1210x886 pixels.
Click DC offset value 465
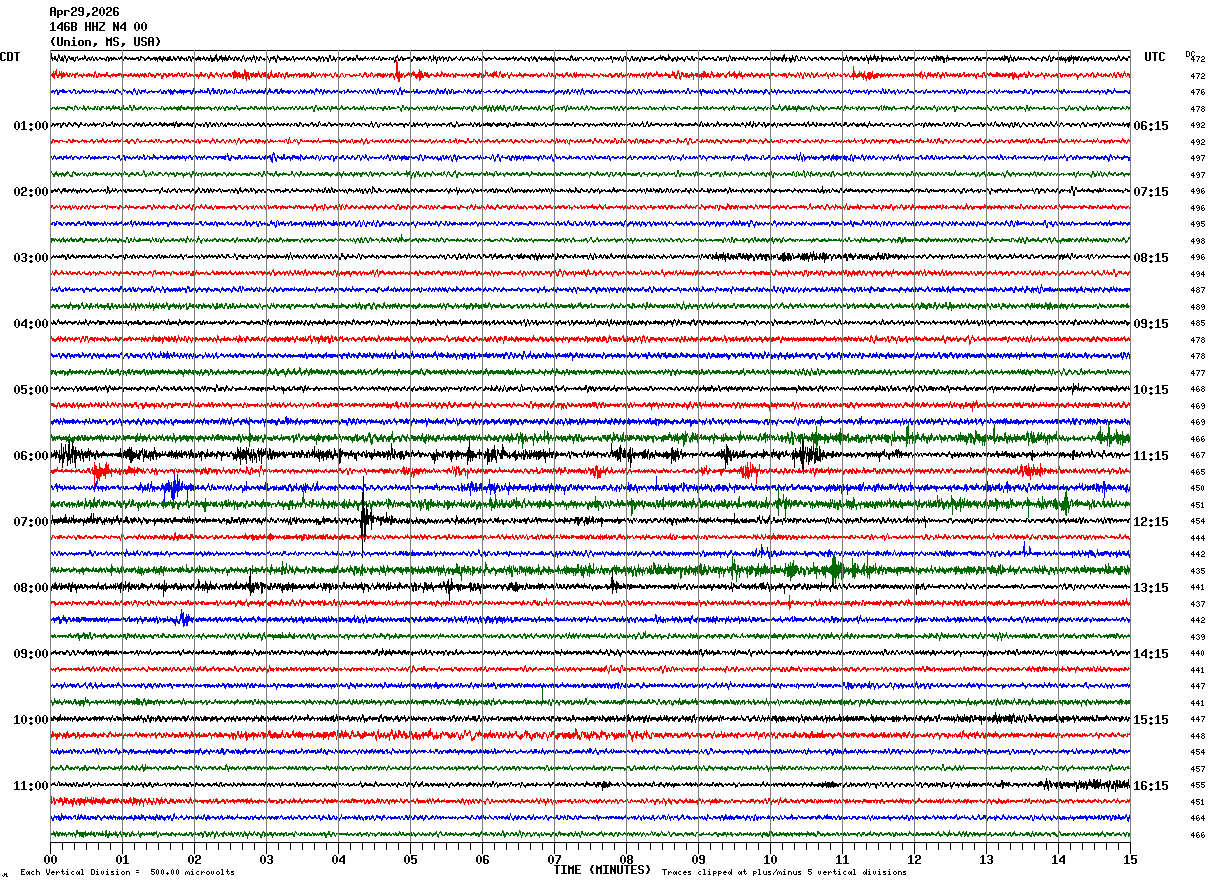click(1197, 472)
